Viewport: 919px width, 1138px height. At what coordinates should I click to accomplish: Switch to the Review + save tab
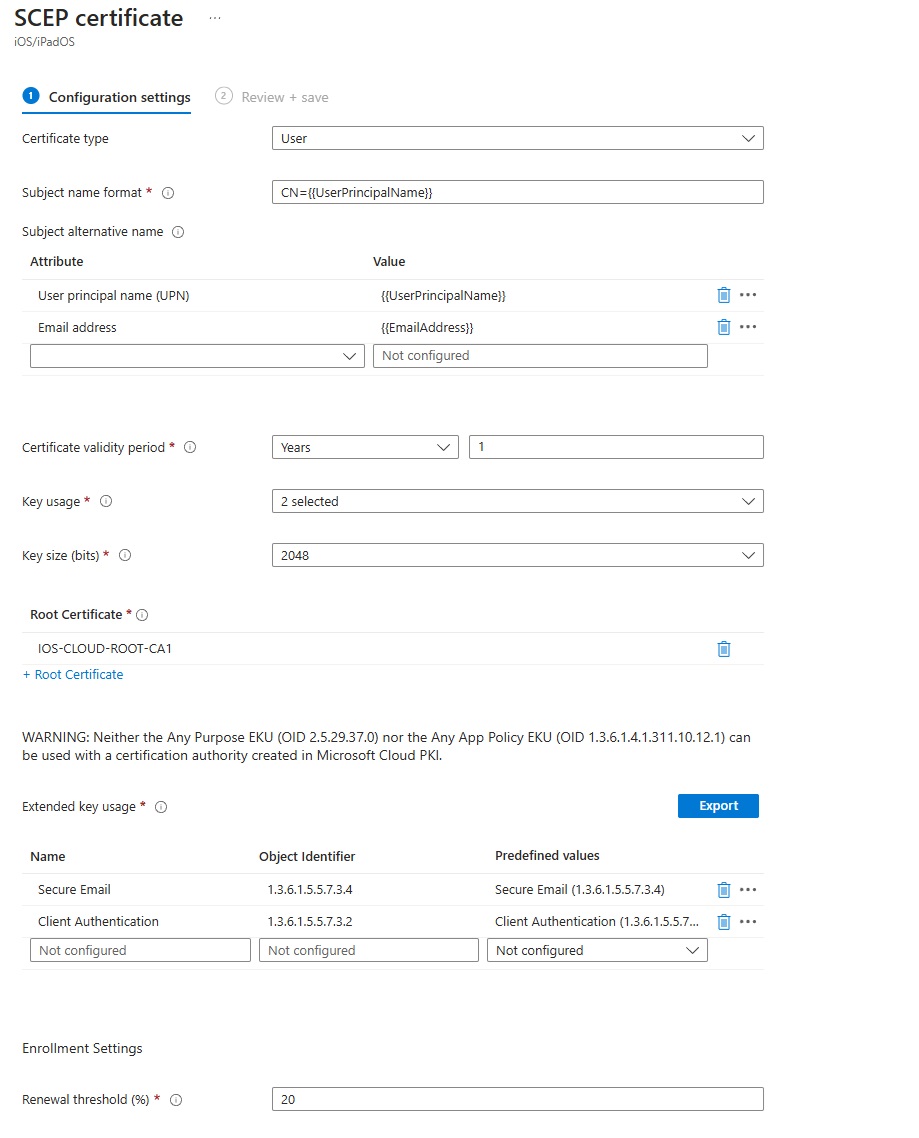(272, 96)
